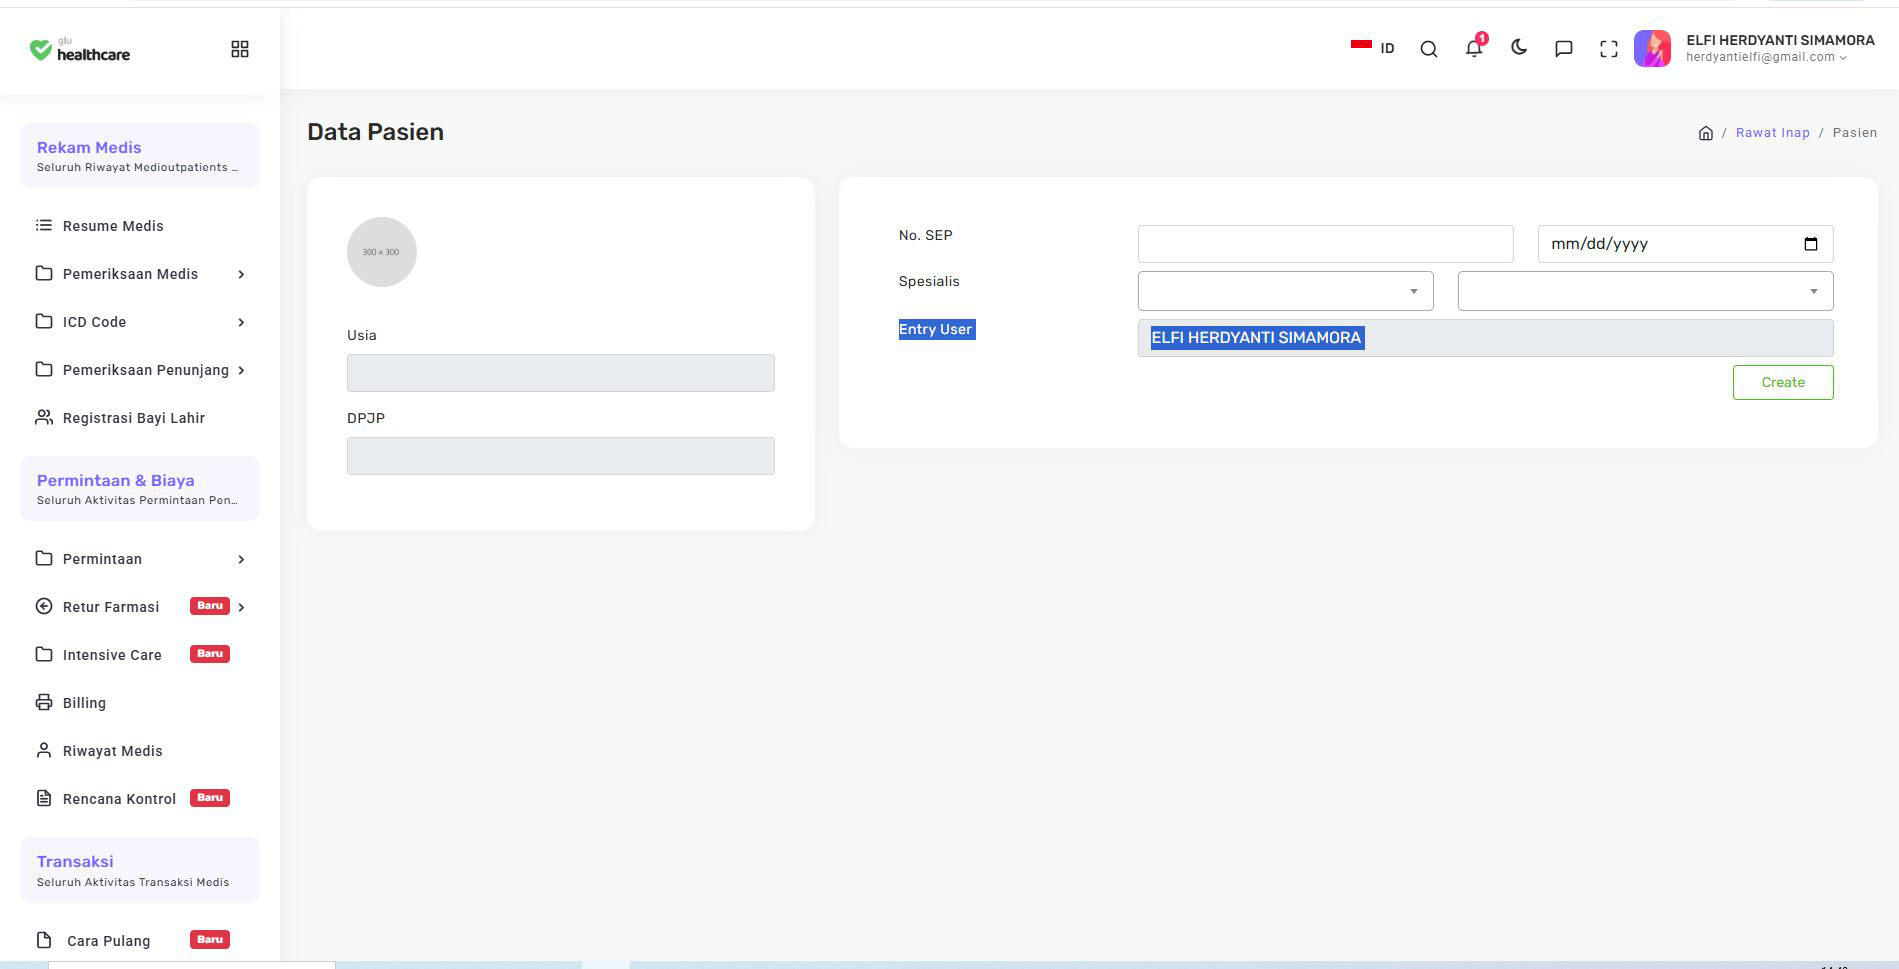This screenshot has height=969, width=1899.
Task: Toggle dark mode moon icon
Action: coord(1519,48)
